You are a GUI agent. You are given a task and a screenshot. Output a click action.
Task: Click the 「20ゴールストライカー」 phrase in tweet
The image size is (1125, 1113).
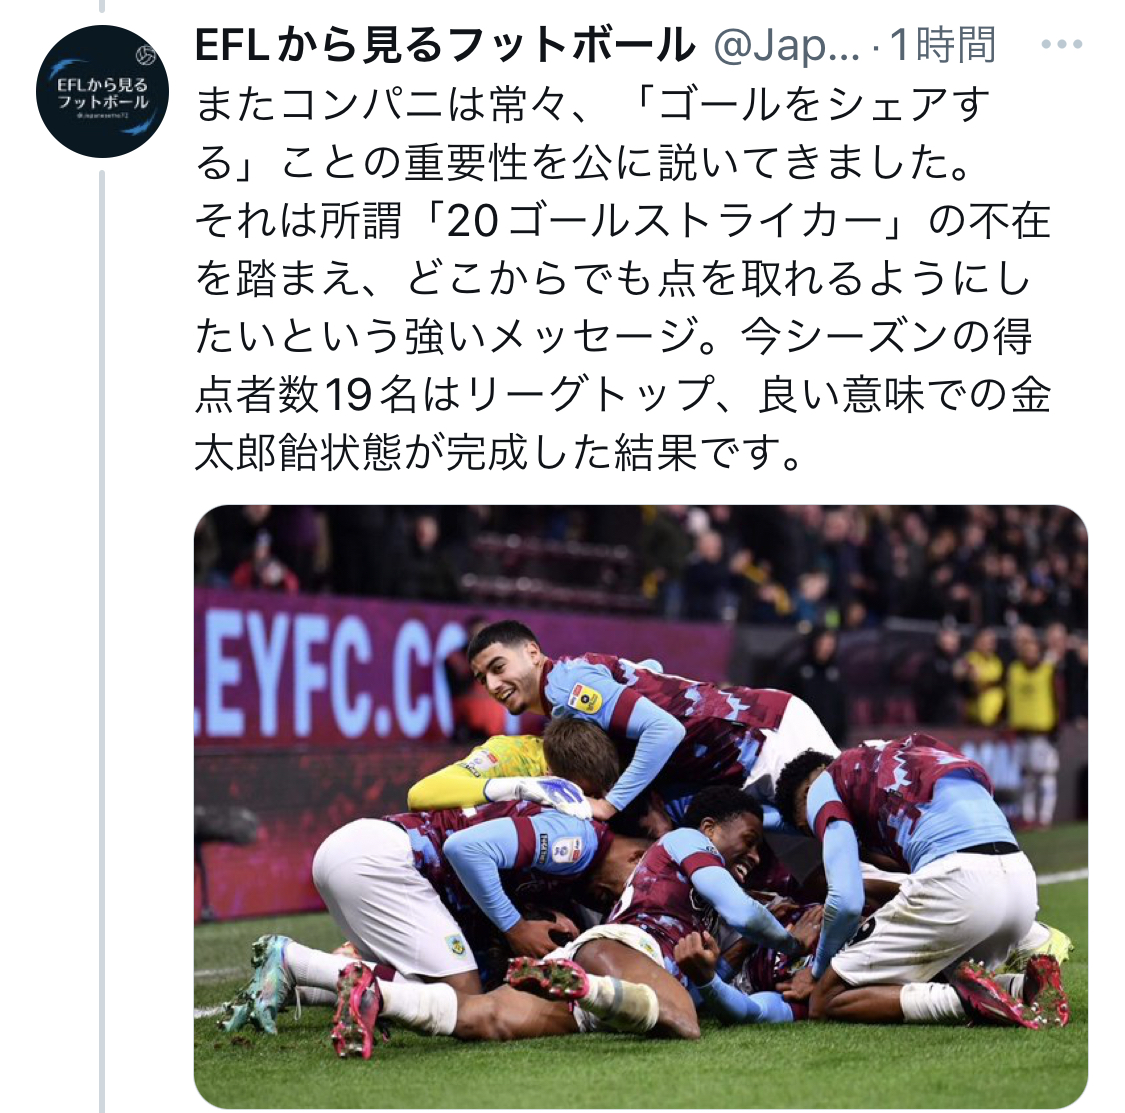[664, 220]
